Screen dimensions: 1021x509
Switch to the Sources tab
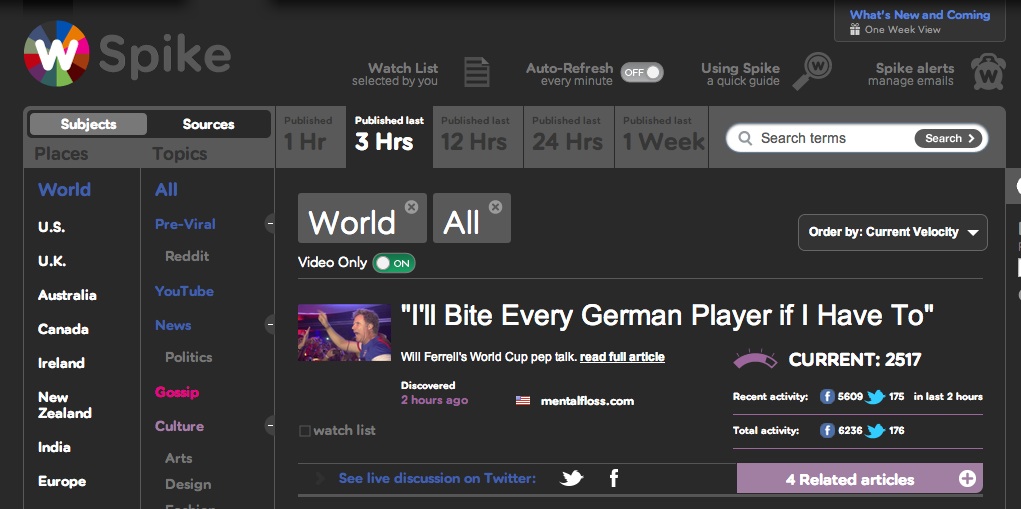208,124
